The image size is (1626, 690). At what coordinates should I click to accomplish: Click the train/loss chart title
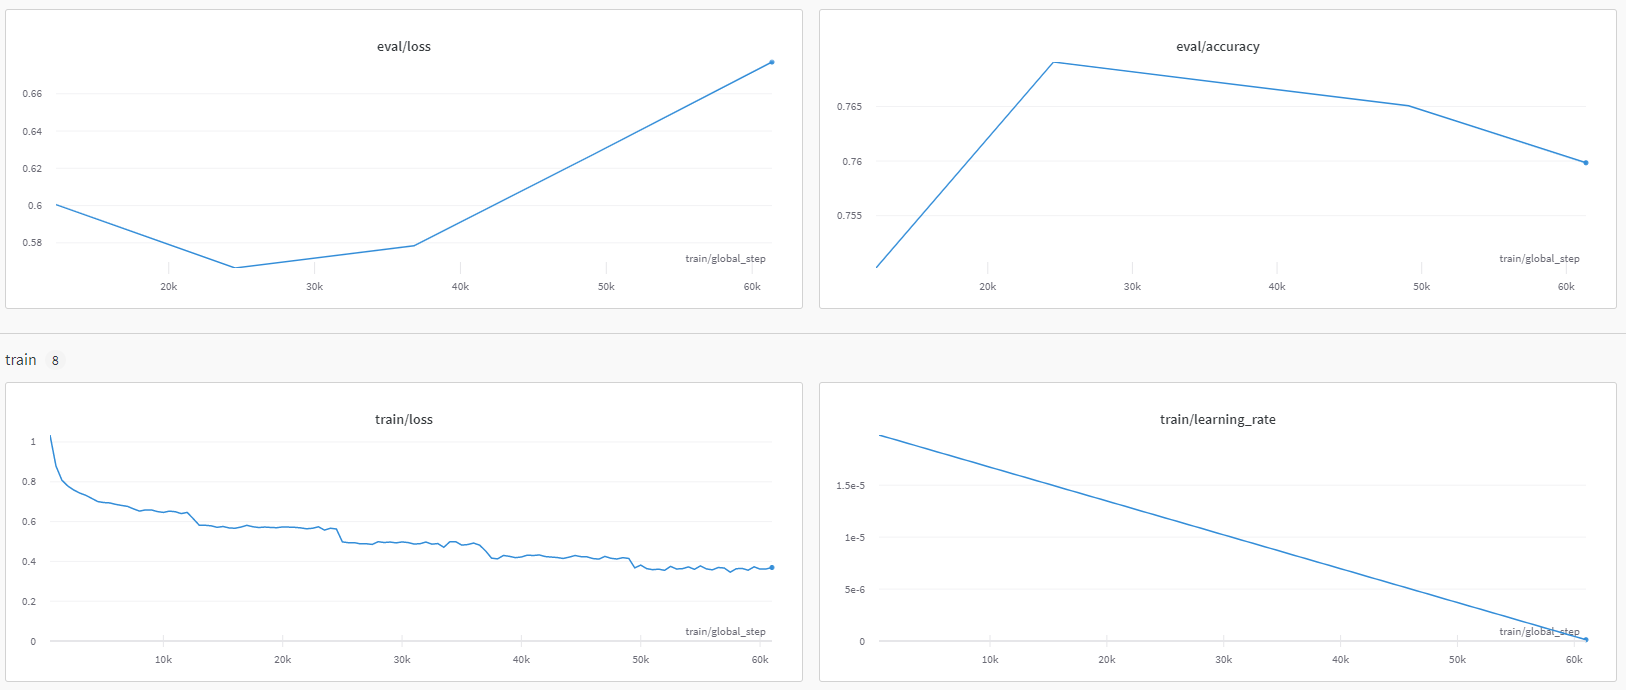coord(403,420)
